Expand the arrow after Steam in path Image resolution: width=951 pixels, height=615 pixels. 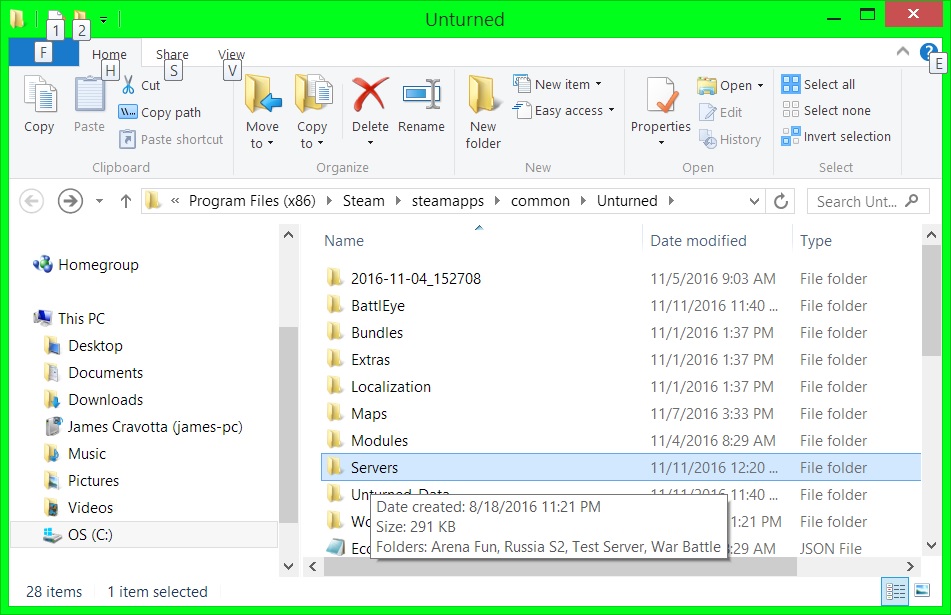click(x=398, y=201)
